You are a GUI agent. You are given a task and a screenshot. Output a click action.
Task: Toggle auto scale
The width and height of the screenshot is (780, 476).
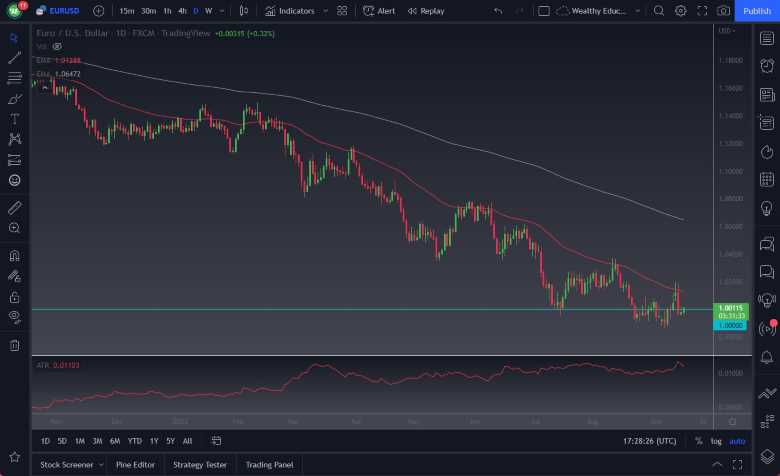pyautogui.click(x=737, y=441)
